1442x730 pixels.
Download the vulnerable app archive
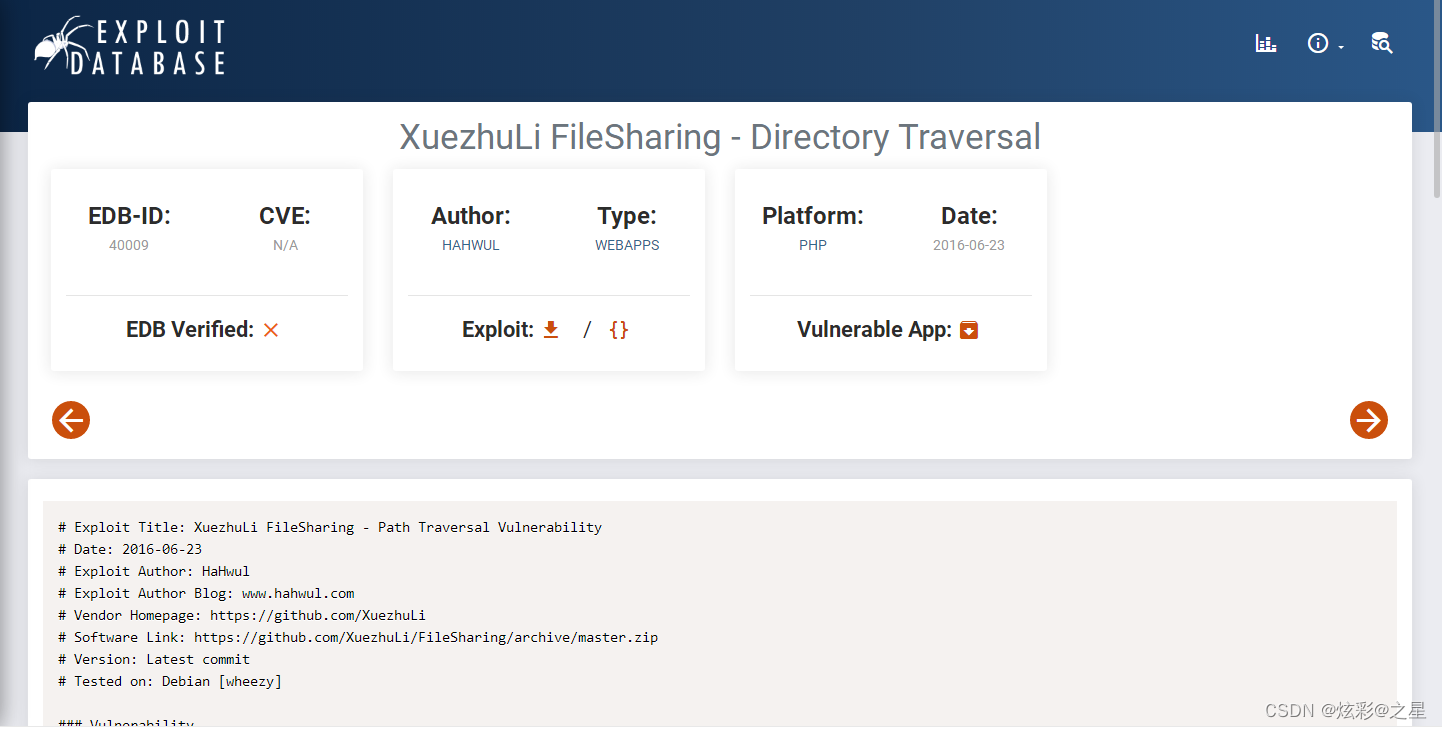click(x=968, y=330)
